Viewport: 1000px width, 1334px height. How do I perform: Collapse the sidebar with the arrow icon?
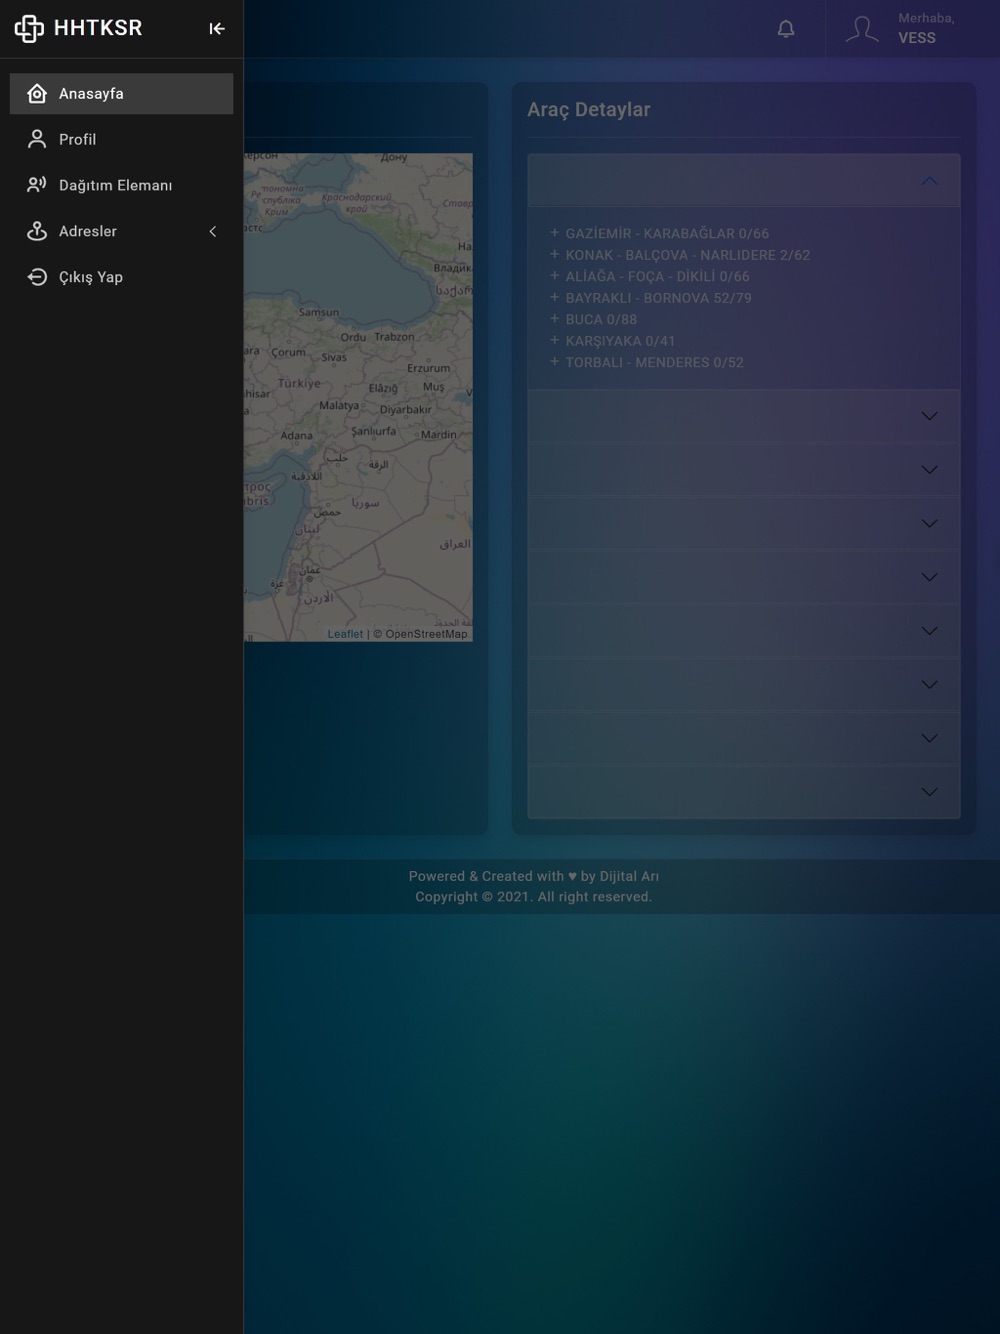[x=217, y=29]
